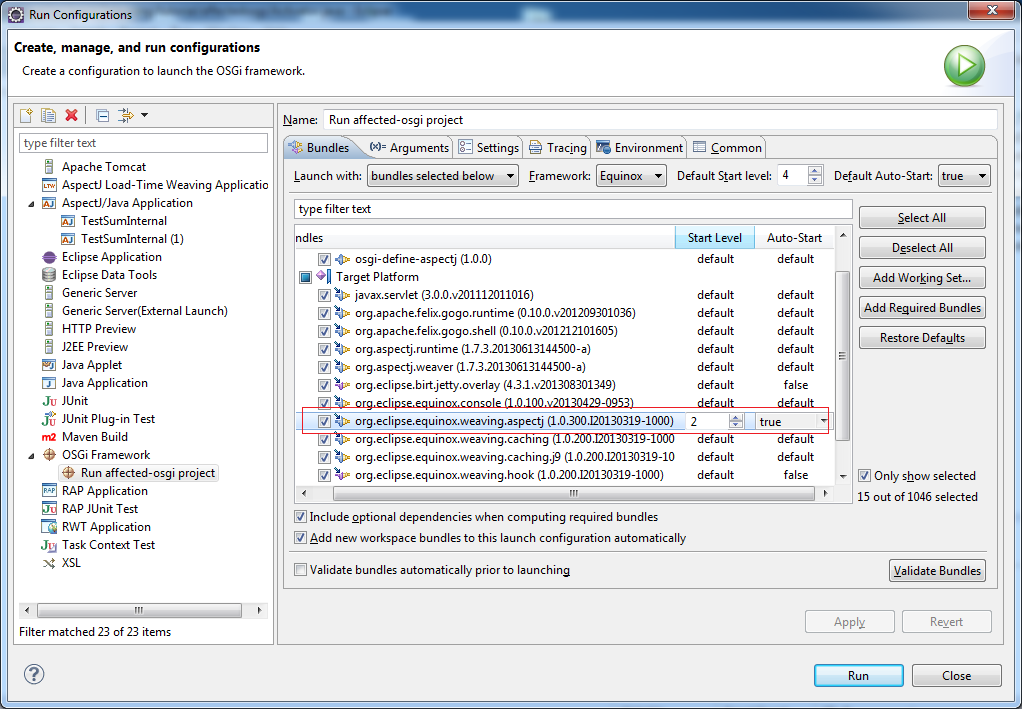This screenshot has width=1022, height=709.
Task: Open the Tracing tab
Action: point(557,148)
